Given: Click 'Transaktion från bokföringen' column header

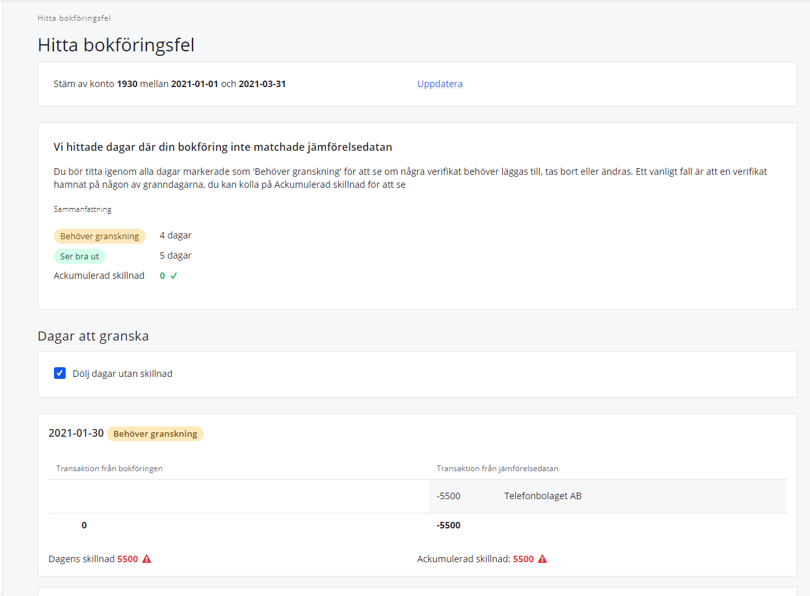Looking at the screenshot, I should tap(109, 468).
